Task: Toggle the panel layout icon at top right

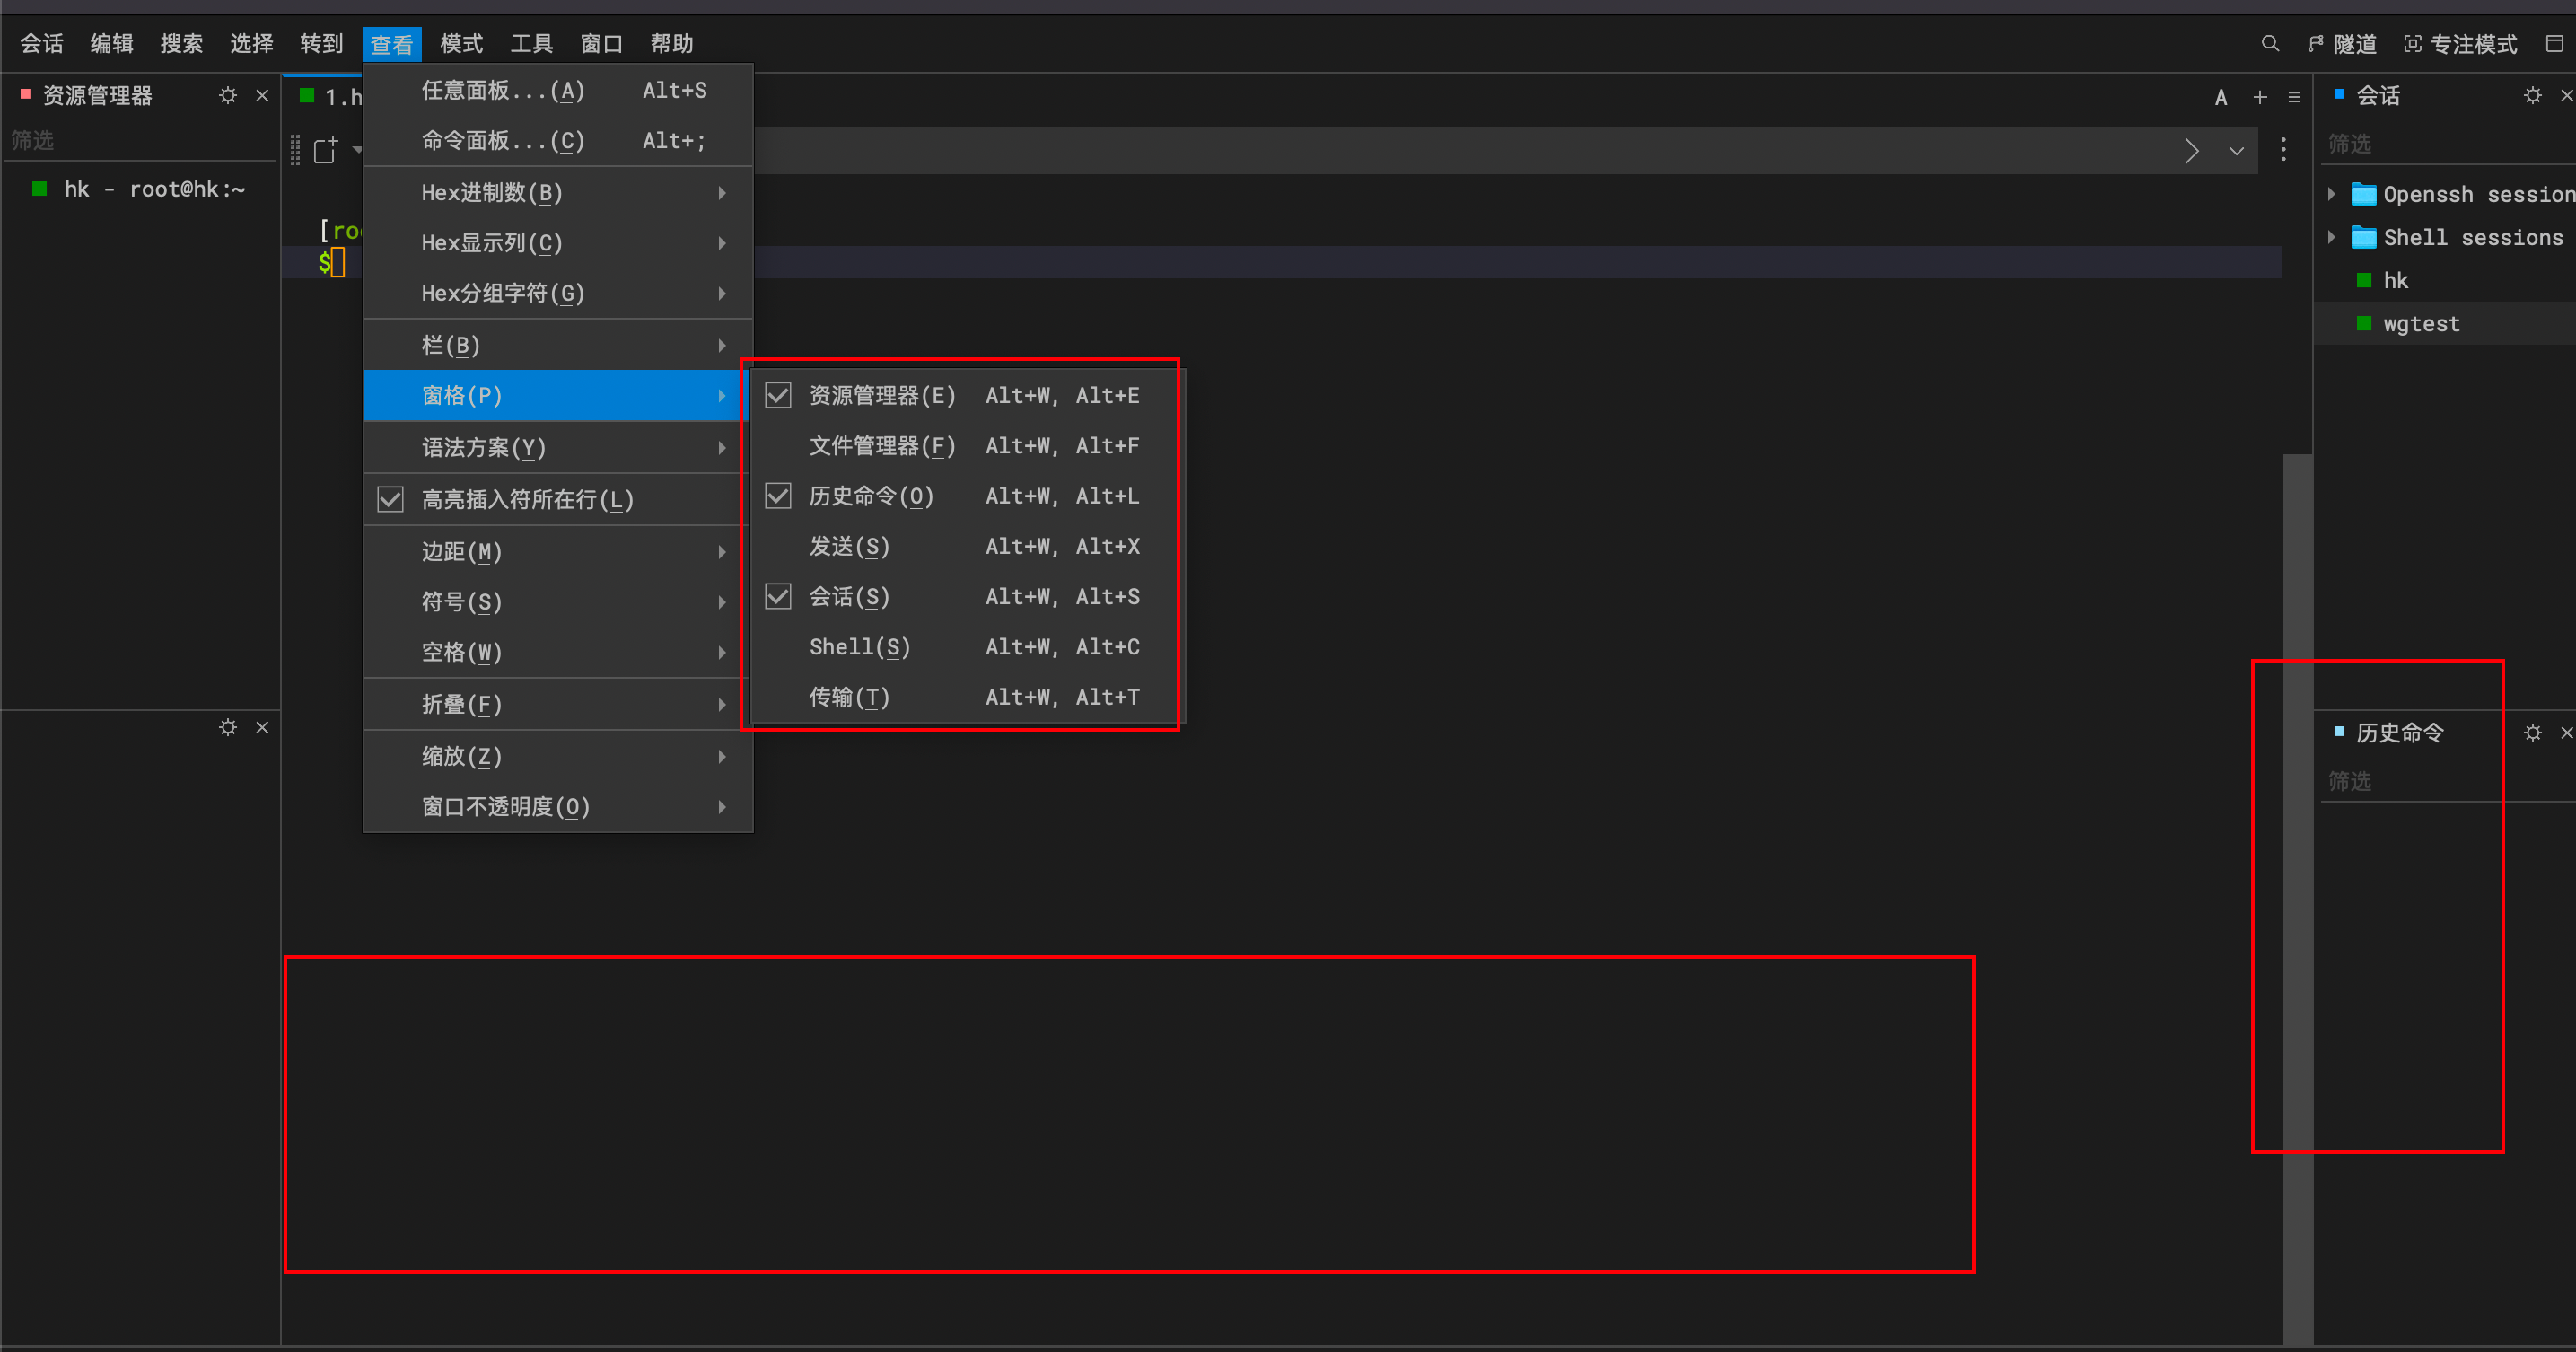Action: pyautogui.click(x=2554, y=44)
